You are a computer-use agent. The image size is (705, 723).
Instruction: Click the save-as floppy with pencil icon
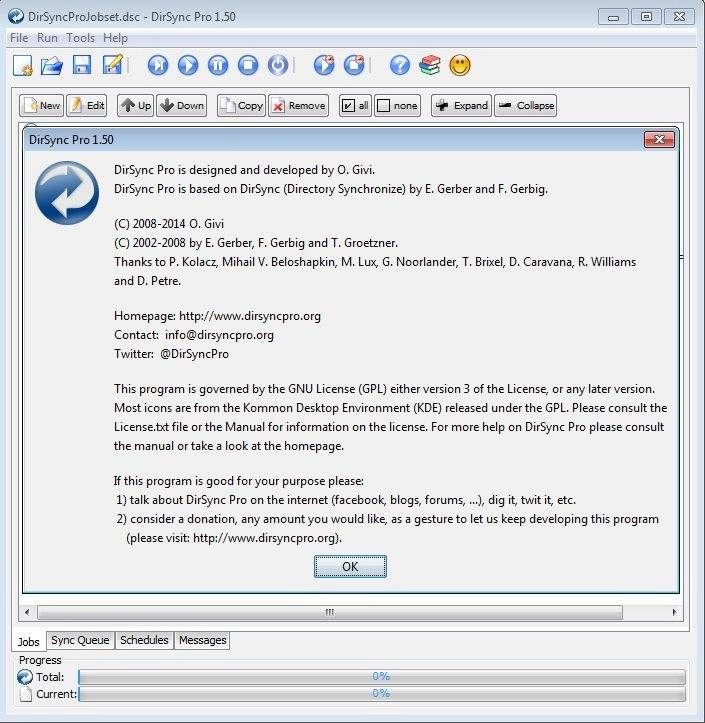(x=113, y=65)
